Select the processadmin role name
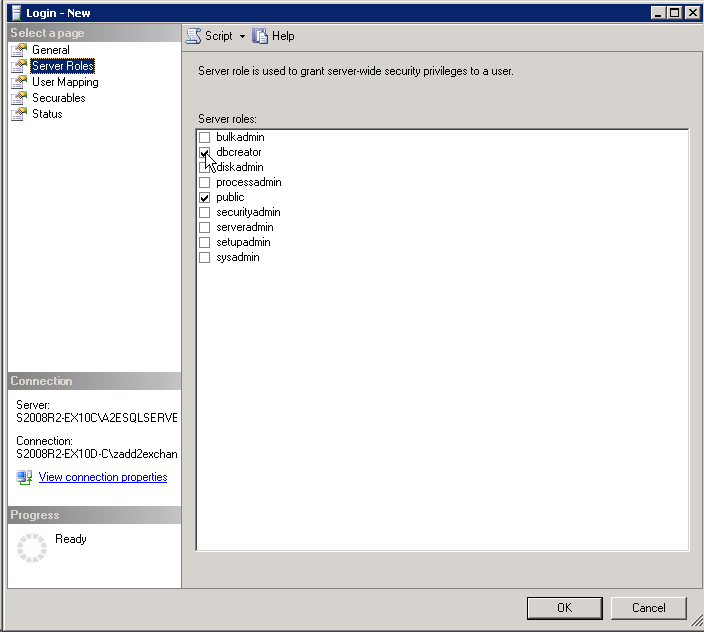The height and width of the screenshot is (632, 704). coord(249,182)
